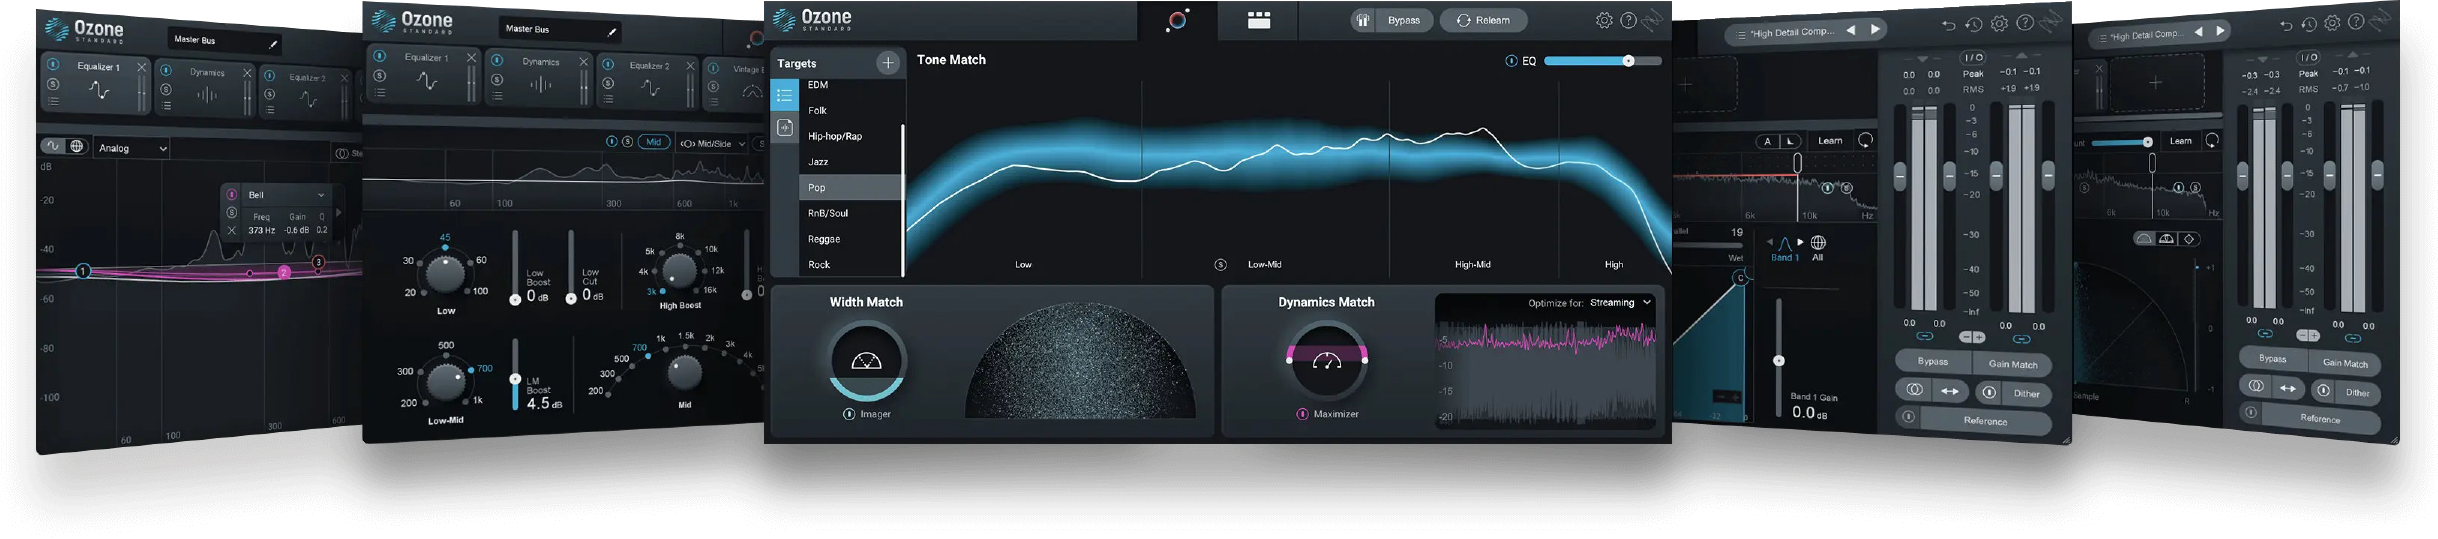
Task: Previous preset arrow in rightmost window
Action: (x=2198, y=32)
